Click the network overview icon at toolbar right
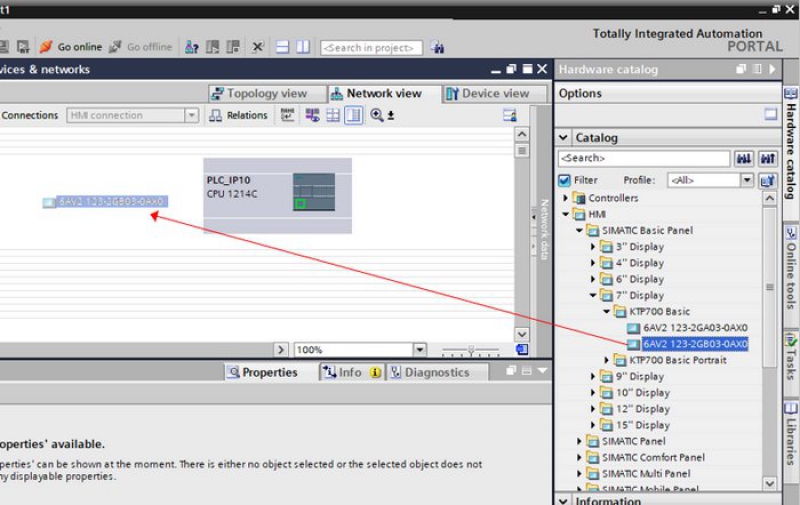 click(x=509, y=115)
